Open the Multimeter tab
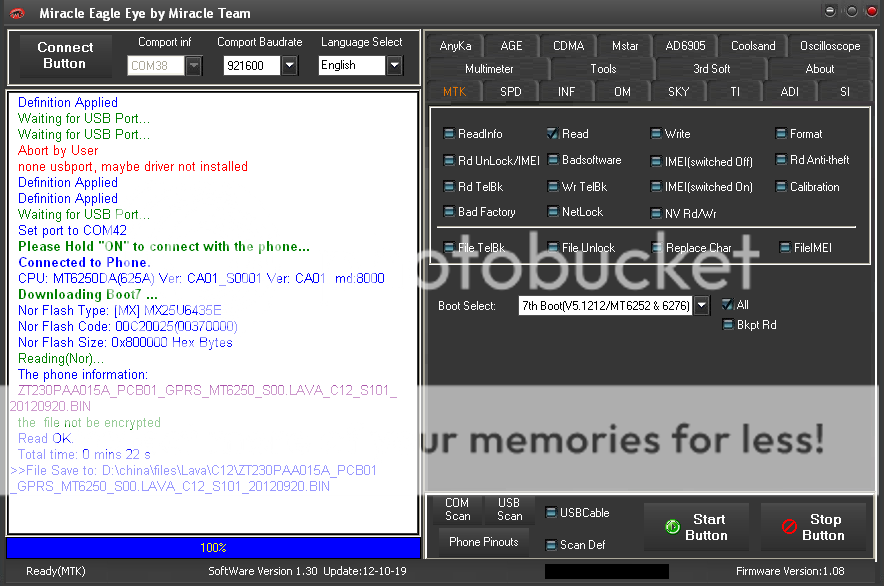 (x=489, y=69)
